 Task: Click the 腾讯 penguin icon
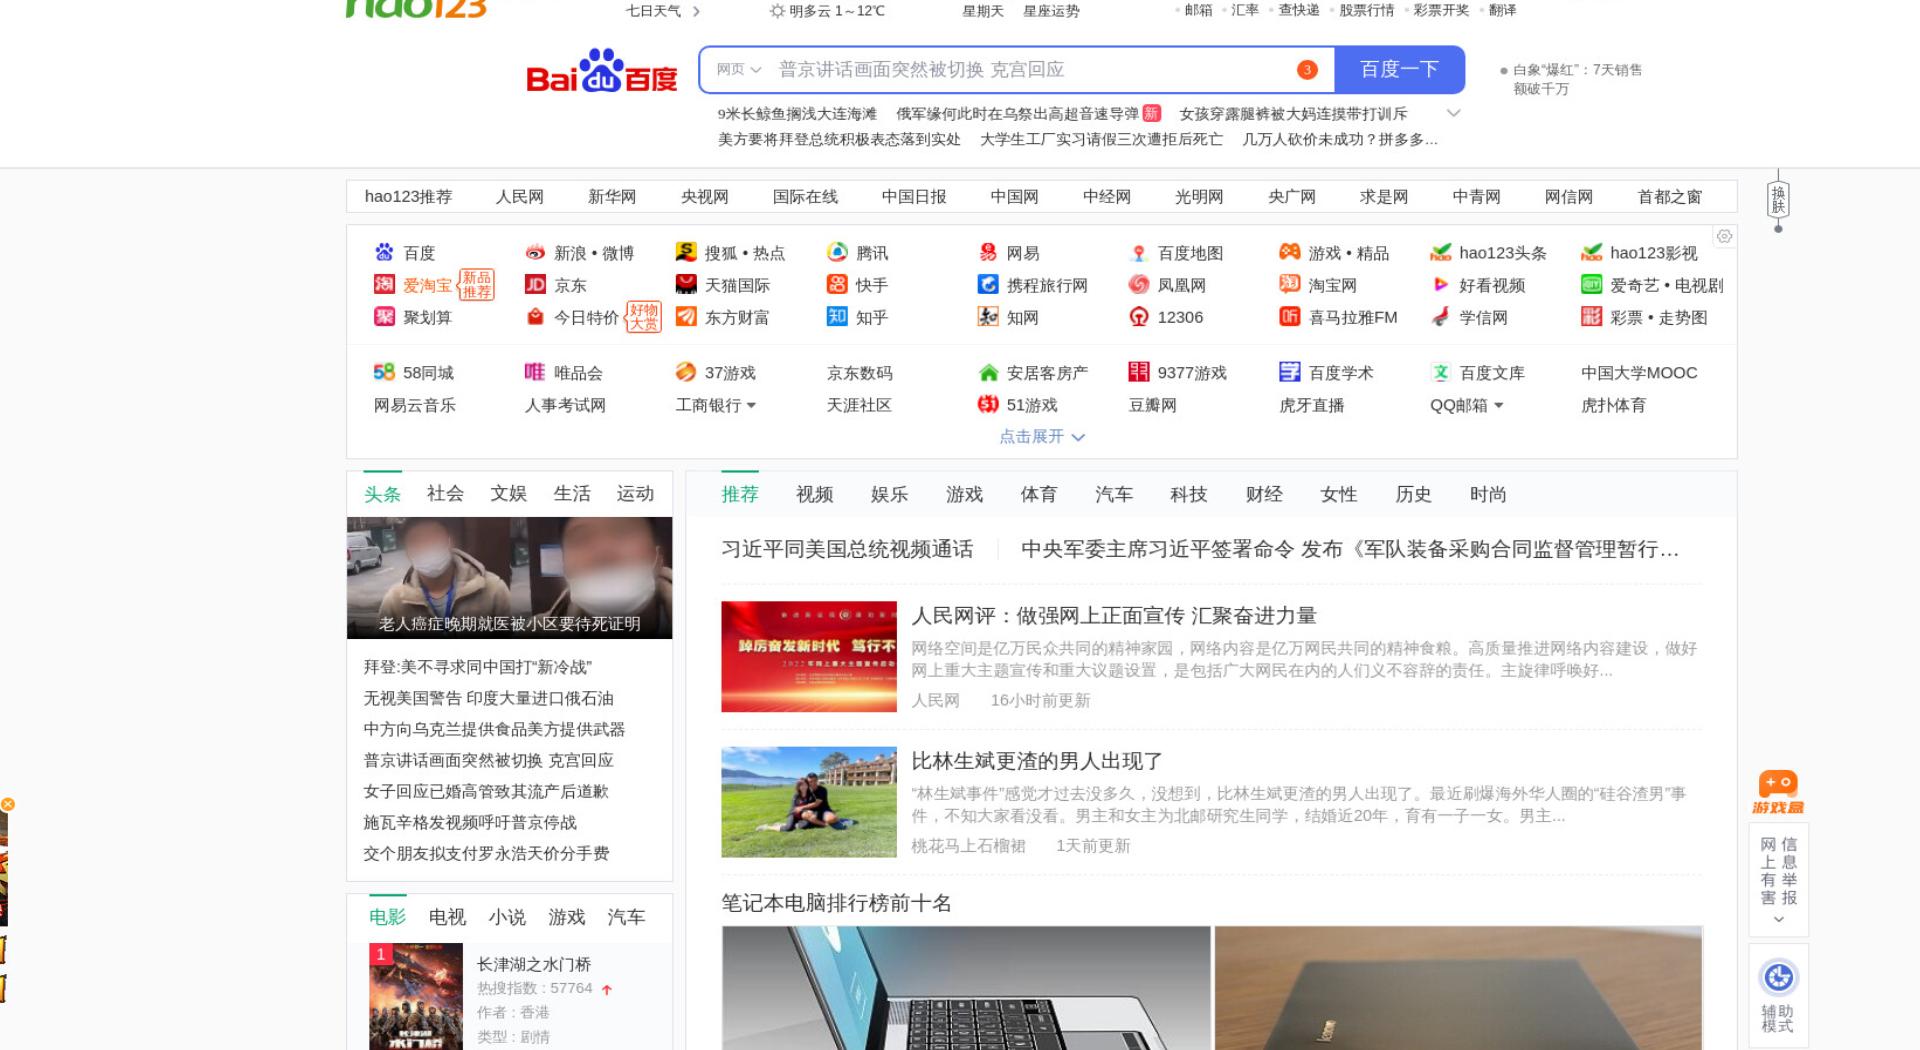[837, 252]
